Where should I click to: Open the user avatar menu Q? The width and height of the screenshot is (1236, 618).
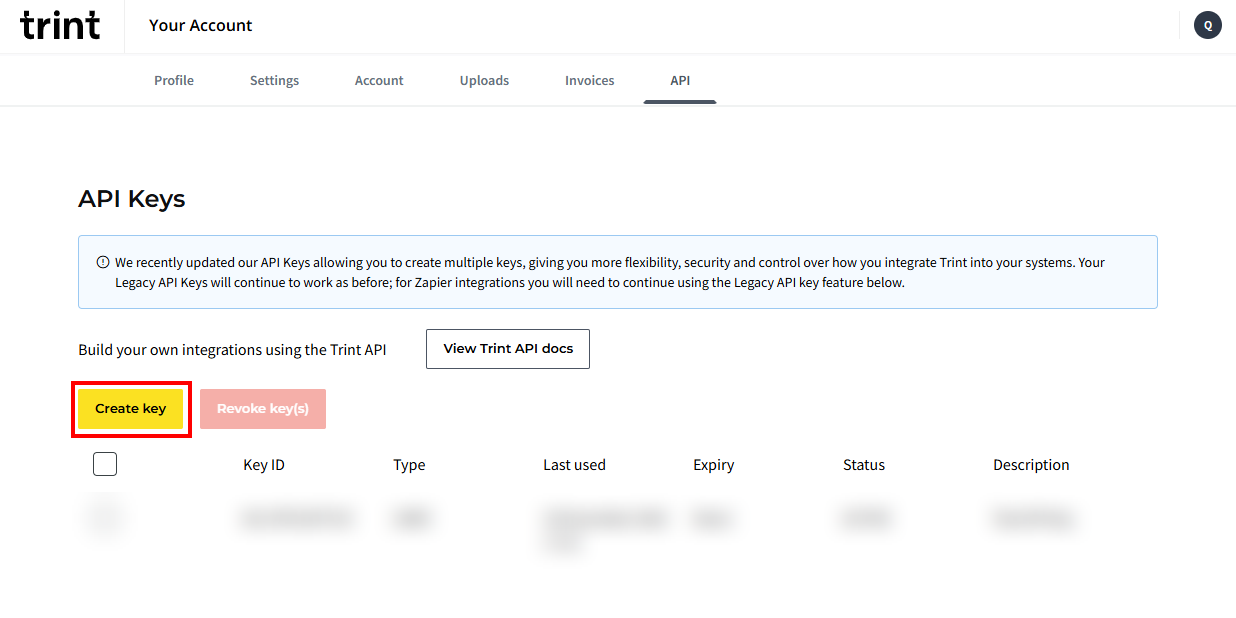[1207, 26]
